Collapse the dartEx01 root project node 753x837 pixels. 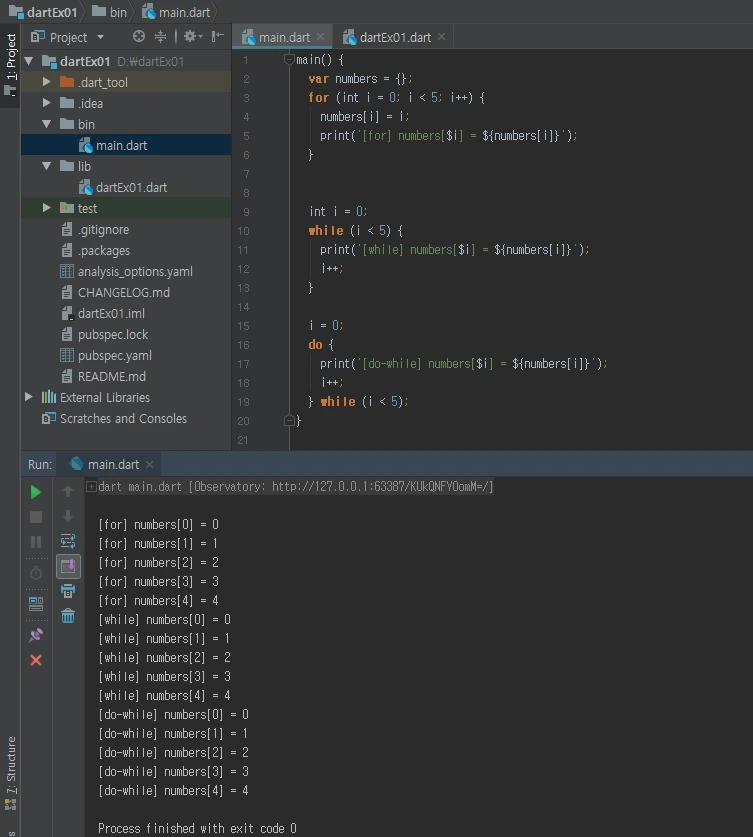click(x=29, y=61)
